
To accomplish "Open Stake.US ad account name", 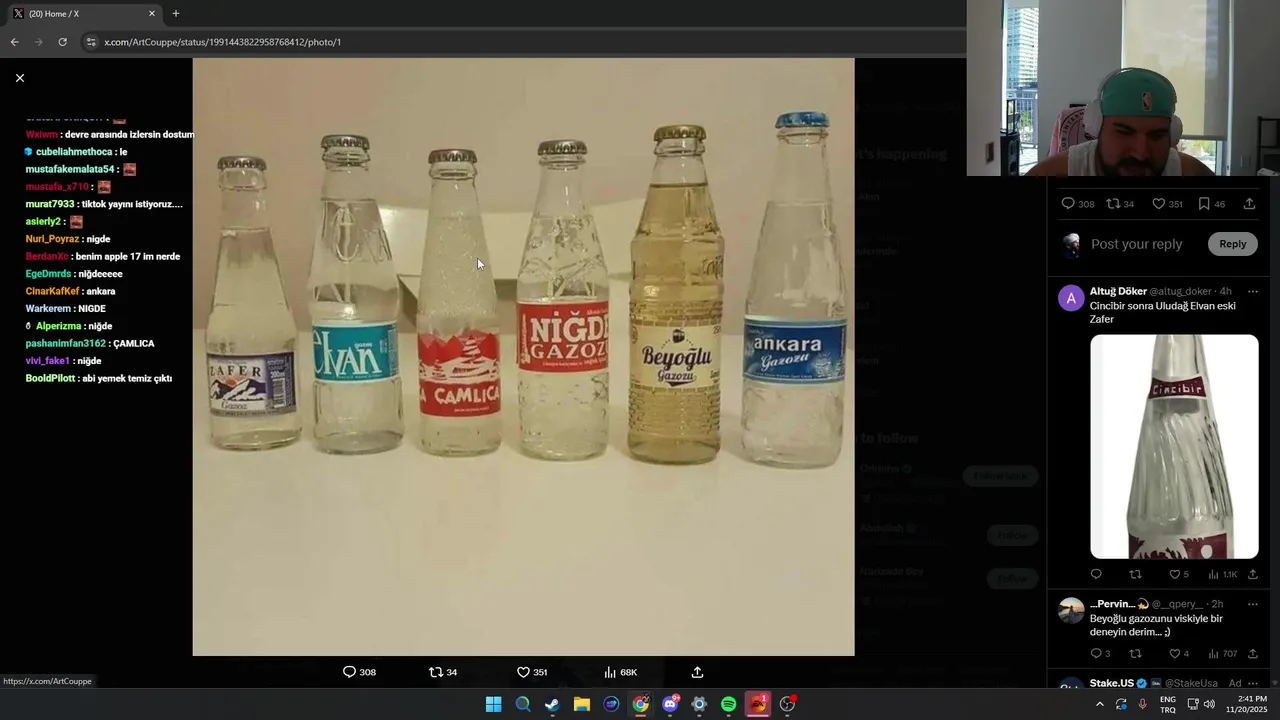I will point(1112,683).
